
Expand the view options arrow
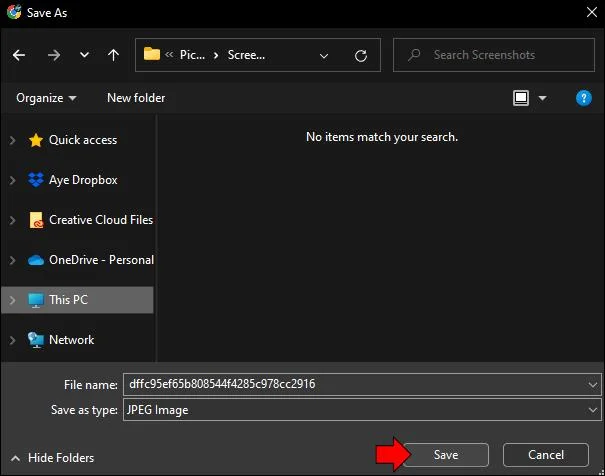point(542,98)
